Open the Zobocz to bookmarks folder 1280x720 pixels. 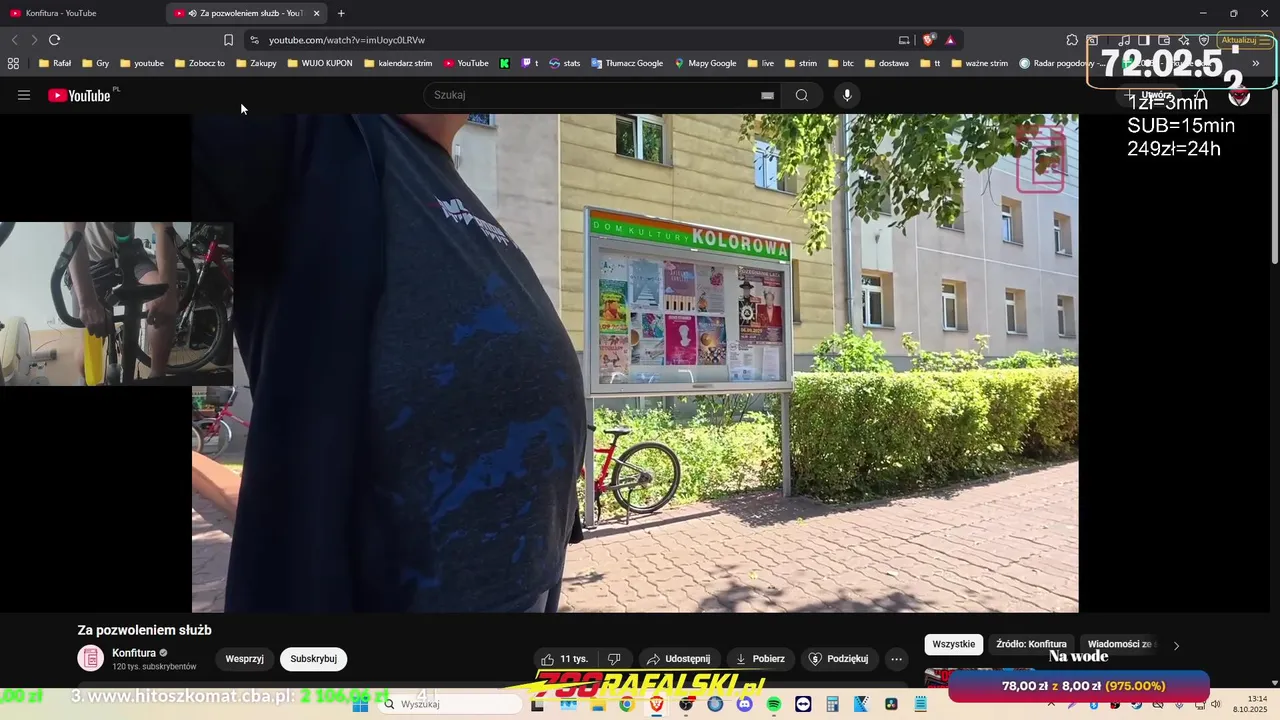click(199, 63)
